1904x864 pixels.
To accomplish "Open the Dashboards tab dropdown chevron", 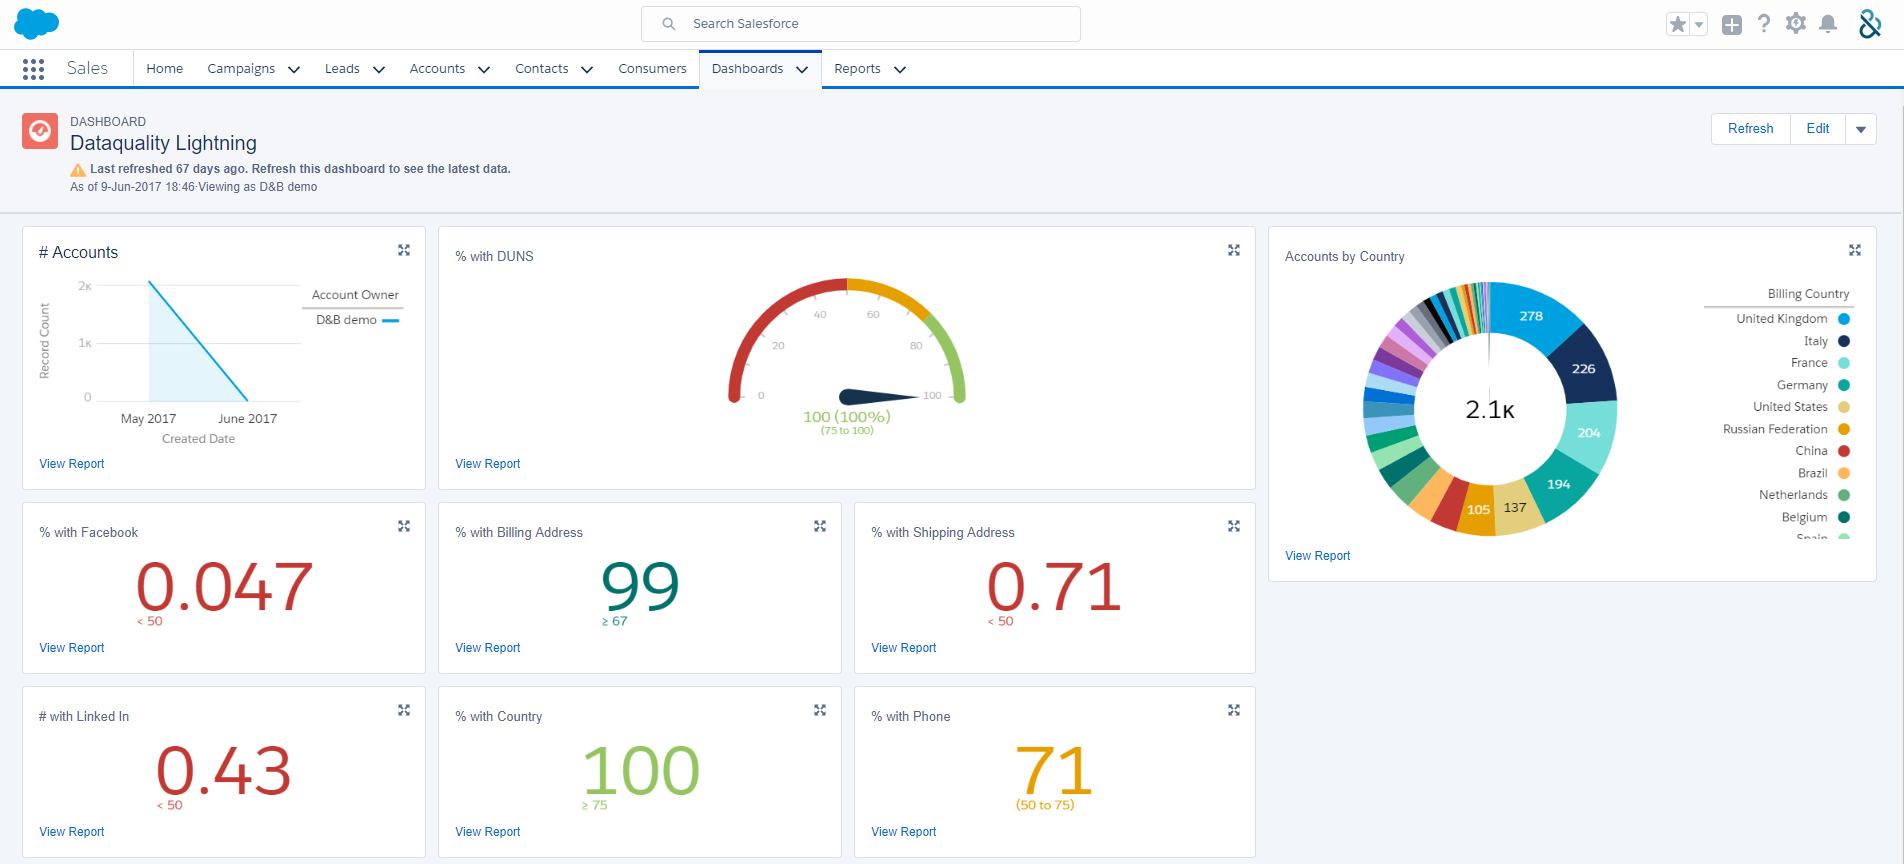I will pos(802,70).
